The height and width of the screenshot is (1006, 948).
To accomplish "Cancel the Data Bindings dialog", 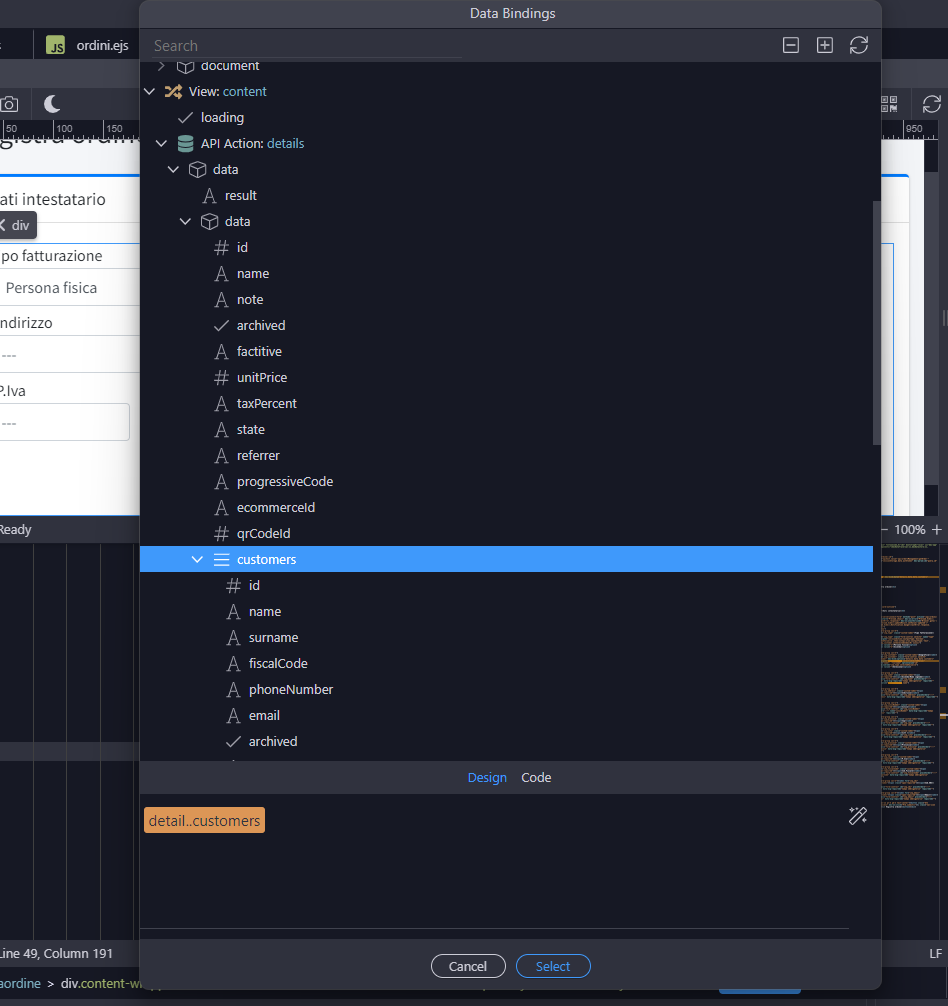I will tap(468, 966).
